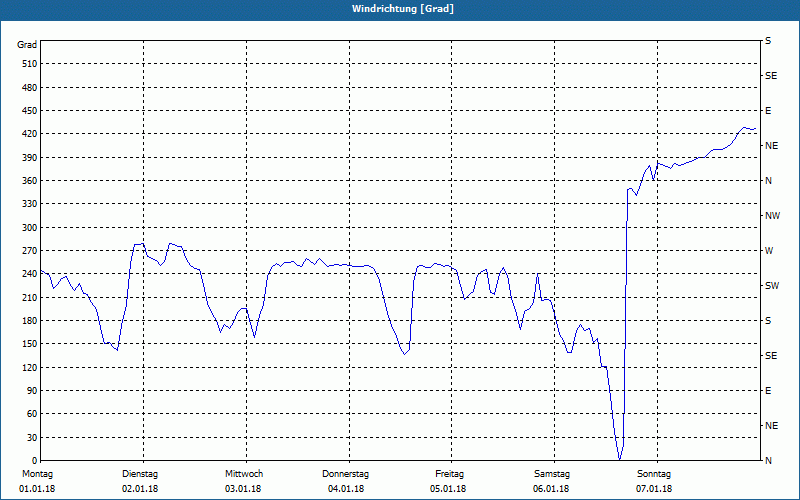Click the 'Mittwoch' day label
800x500 pixels.
pyautogui.click(x=244, y=474)
